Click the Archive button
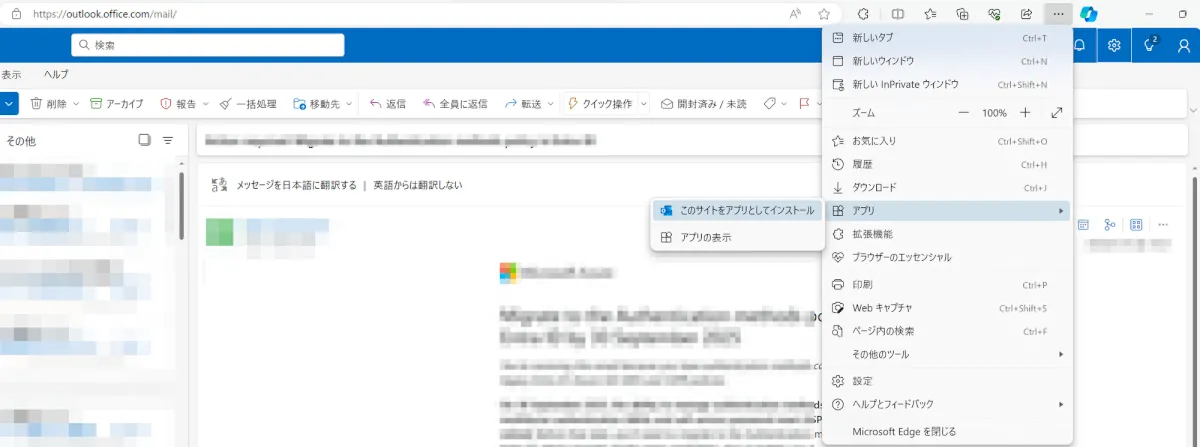Image resolution: width=1200 pixels, height=447 pixels. [x=116, y=103]
